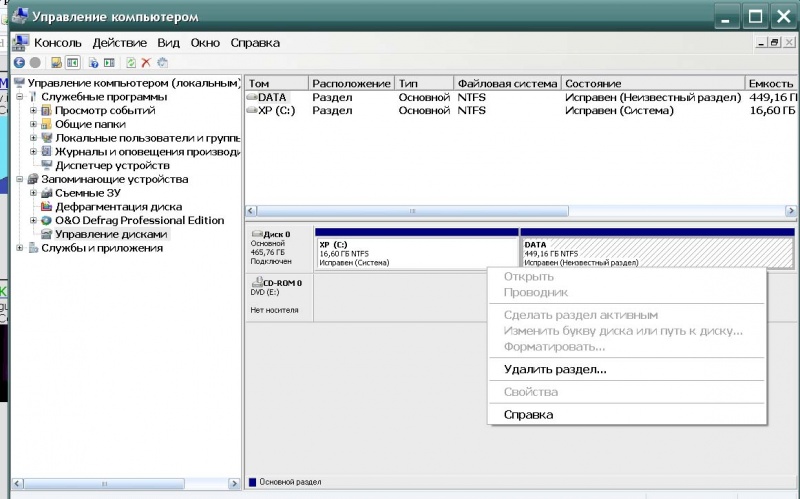
Task: Expand the Службы и приложения node
Action: click(19, 248)
